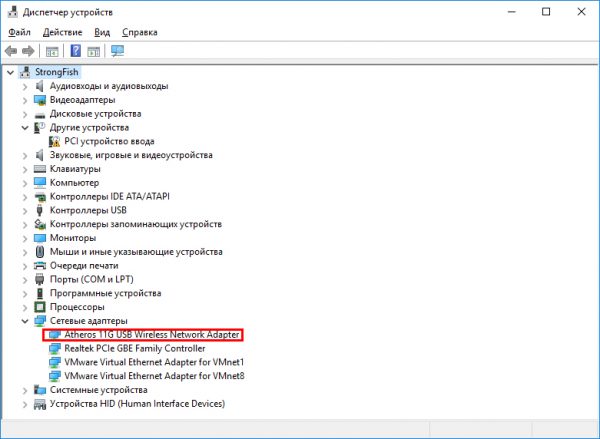
Task: Go back with the toolbar Back arrow
Action: pyautogui.click(x=11, y=51)
